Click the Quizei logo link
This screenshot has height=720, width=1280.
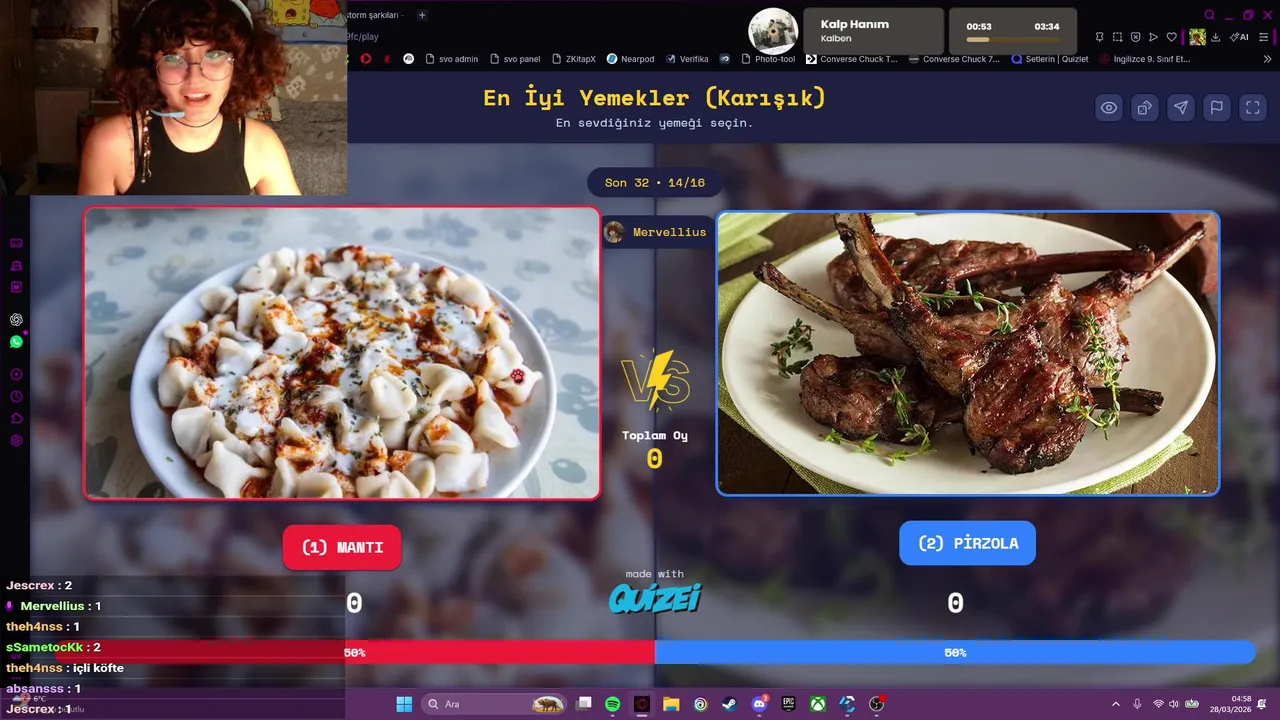click(x=655, y=598)
